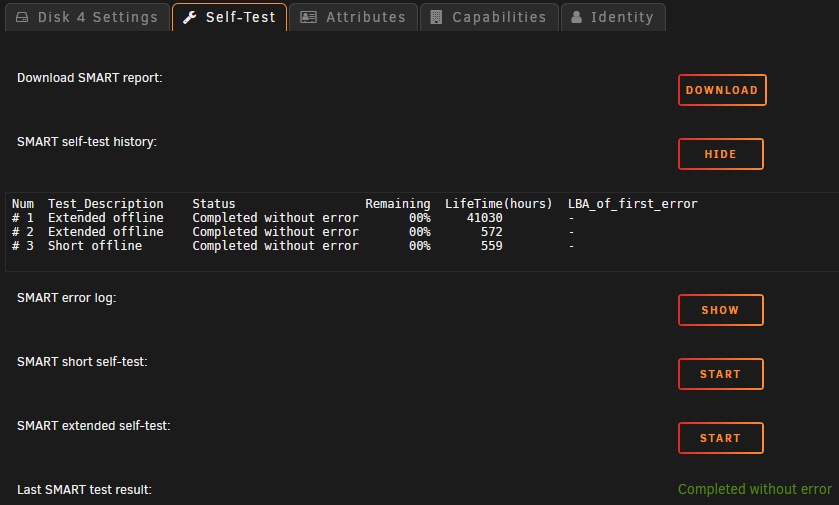Click the building icon on Capabilities tab

pyautogui.click(x=436, y=18)
